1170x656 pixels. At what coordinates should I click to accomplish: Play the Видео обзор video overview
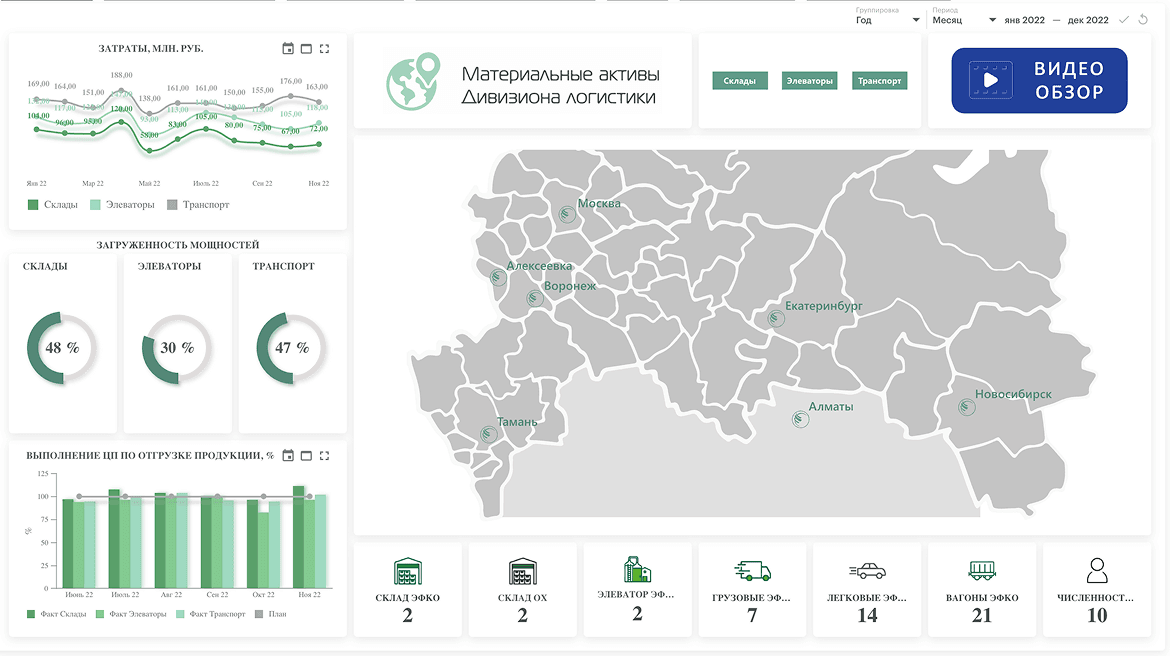point(1039,81)
